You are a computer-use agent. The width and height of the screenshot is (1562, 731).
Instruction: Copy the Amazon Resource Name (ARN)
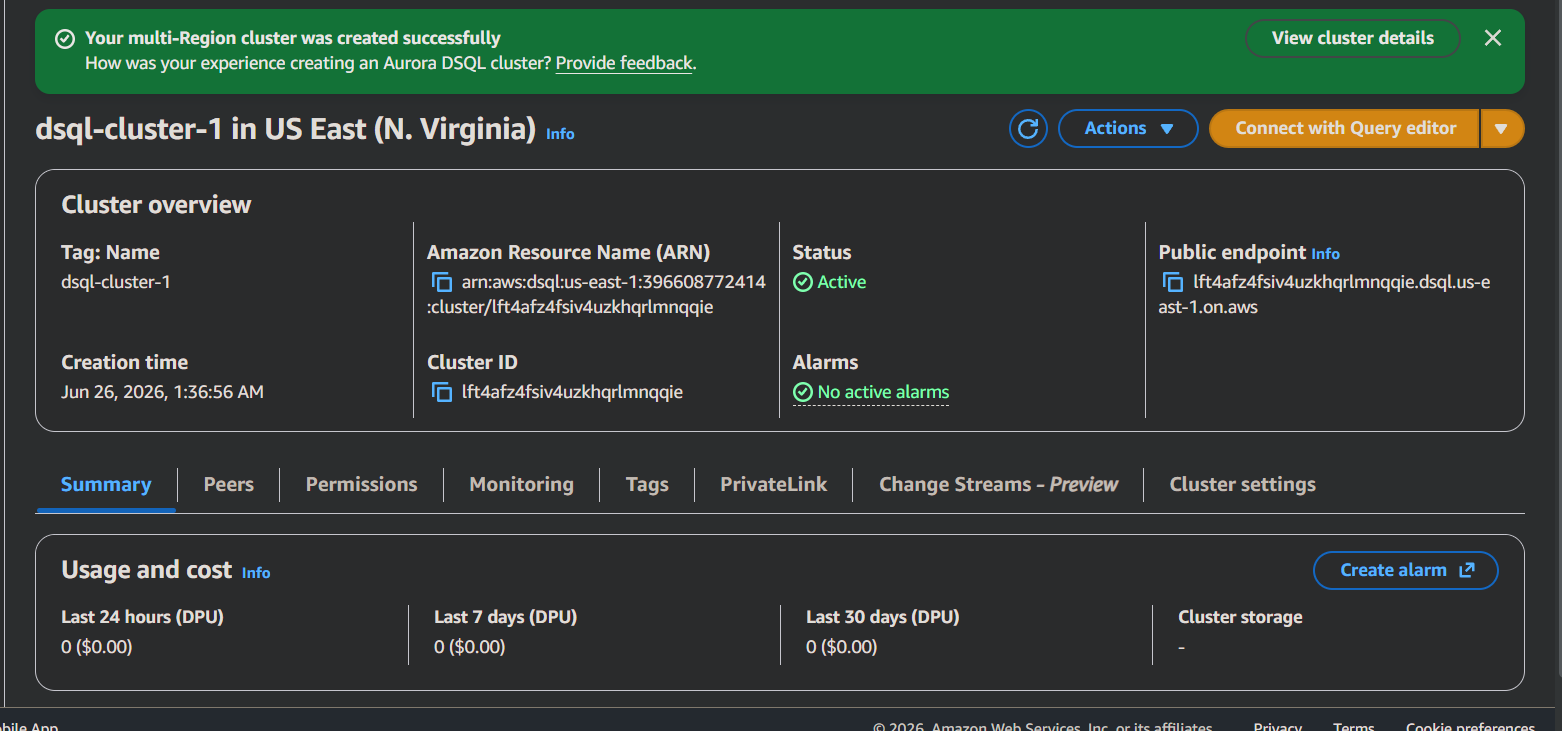click(x=442, y=282)
